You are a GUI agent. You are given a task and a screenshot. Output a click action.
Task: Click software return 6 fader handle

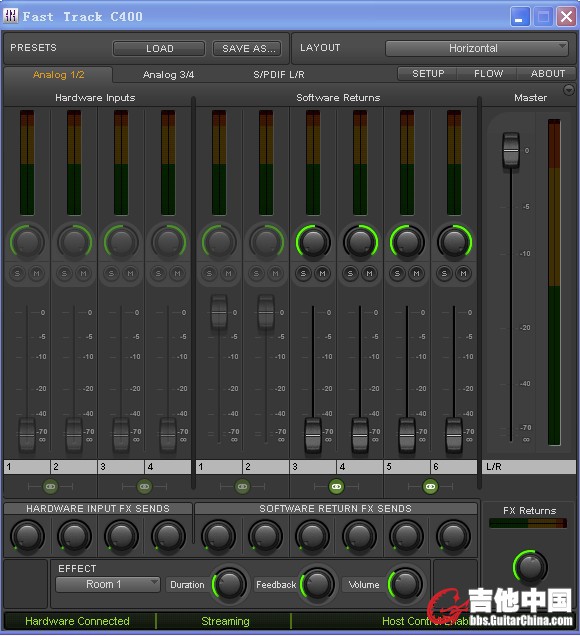click(x=454, y=436)
